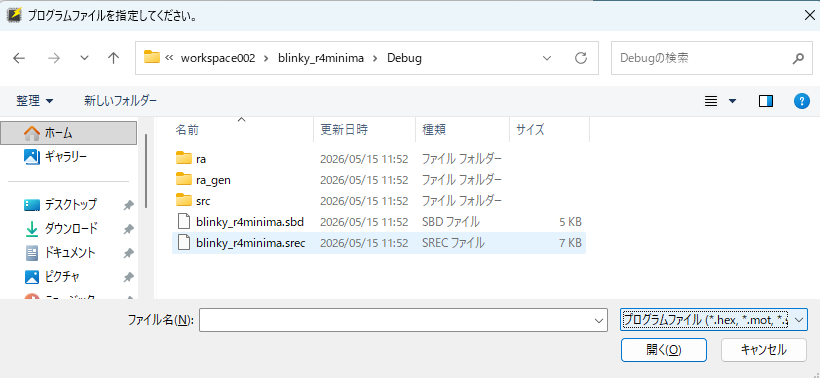The image size is (820, 378).
Task: Unpin デスクトップ with its pin icon
Action: (x=128, y=205)
